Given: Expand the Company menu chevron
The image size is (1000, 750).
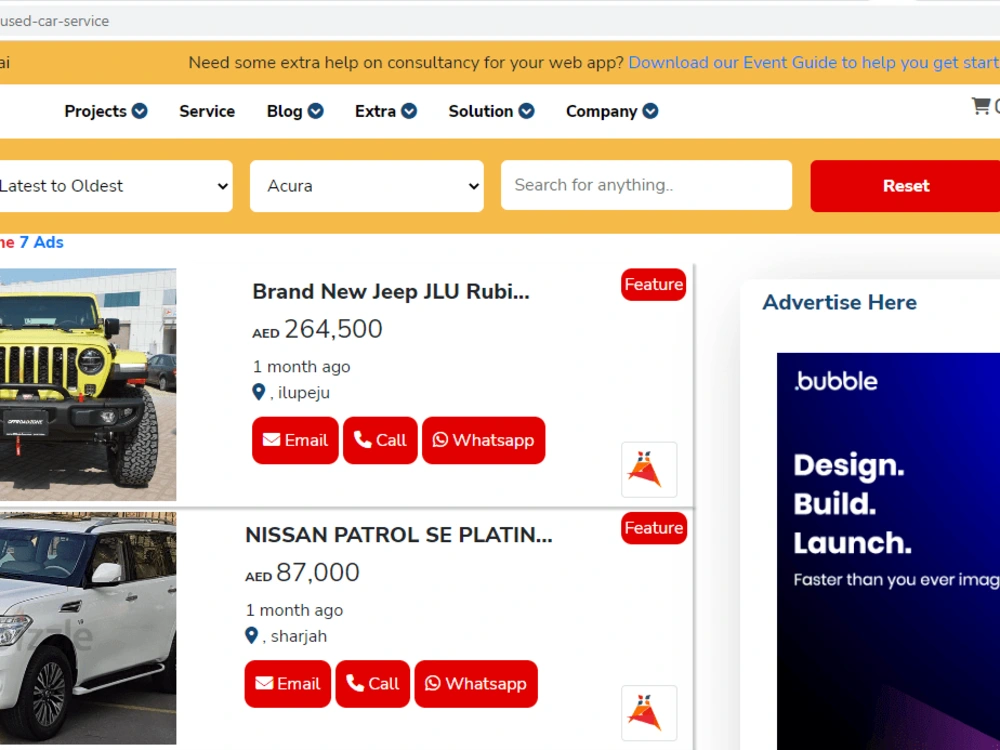Looking at the screenshot, I should pyautogui.click(x=650, y=111).
